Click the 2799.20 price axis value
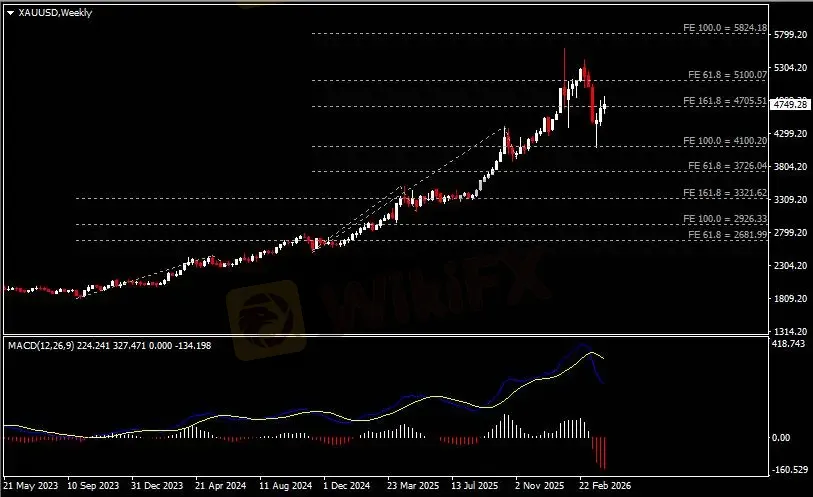Image resolution: width=813 pixels, height=497 pixels. tap(790, 233)
